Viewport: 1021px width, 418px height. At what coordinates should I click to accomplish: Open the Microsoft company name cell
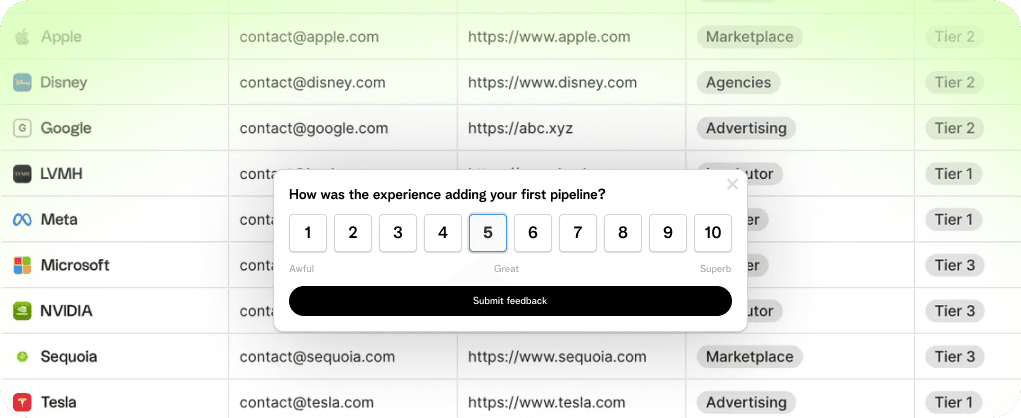(x=115, y=265)
